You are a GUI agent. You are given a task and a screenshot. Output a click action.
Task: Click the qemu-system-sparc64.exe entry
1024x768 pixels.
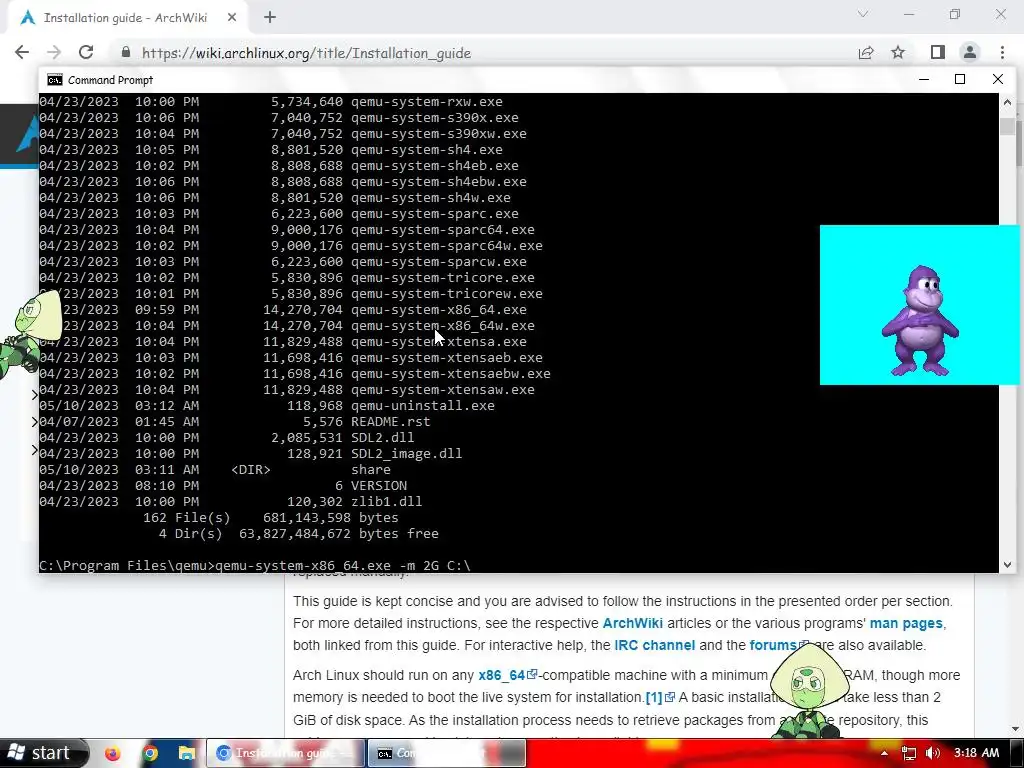443,230
